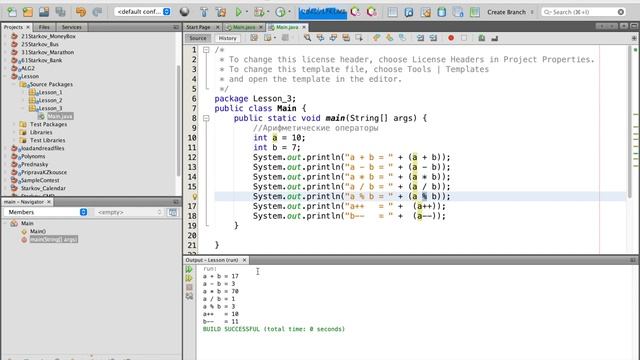Toggle the Navigator filter button beside empty combo
Viewport: 640px width, 360px height.
click(173, 212)
